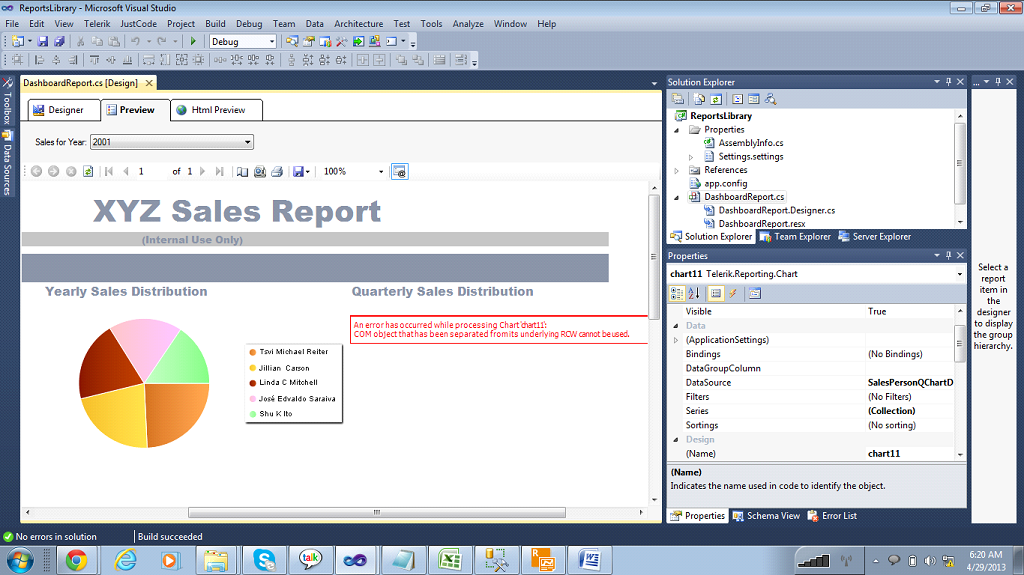
Task: Jump to last page of report preview
Action: point(219,171)
